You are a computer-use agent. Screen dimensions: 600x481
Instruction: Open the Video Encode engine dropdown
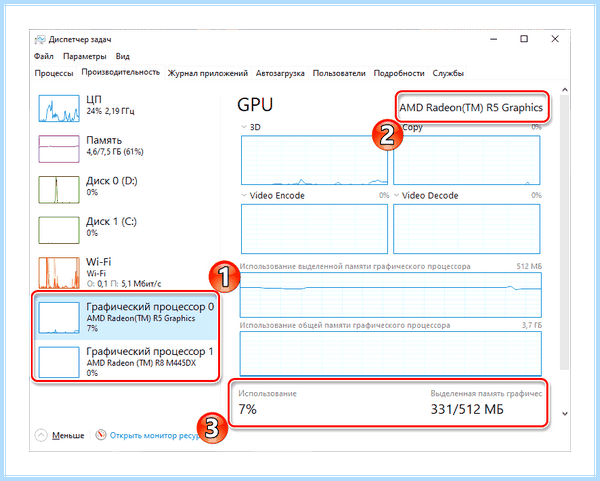(x=244, y=195)
